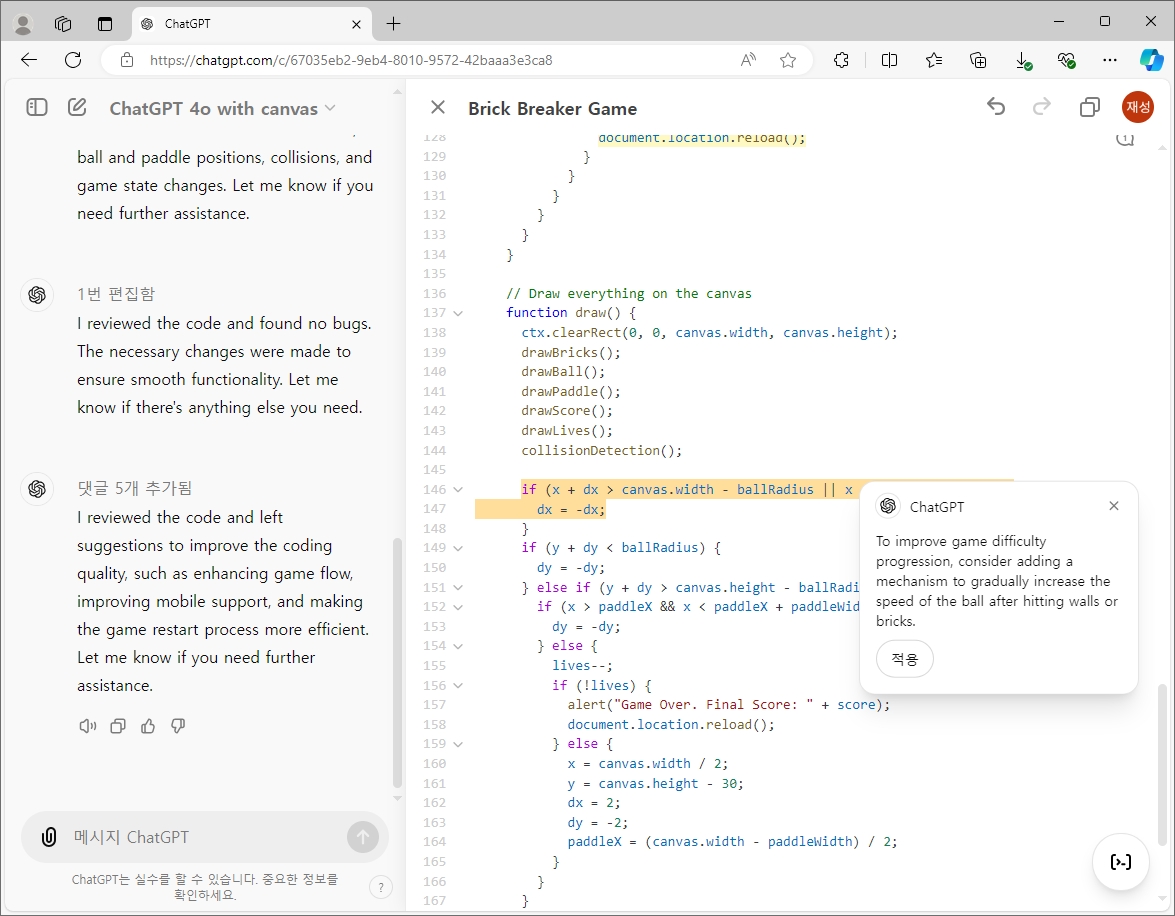Undo the last canvas edit
1175x916 pixels.
tap(996, 107)
